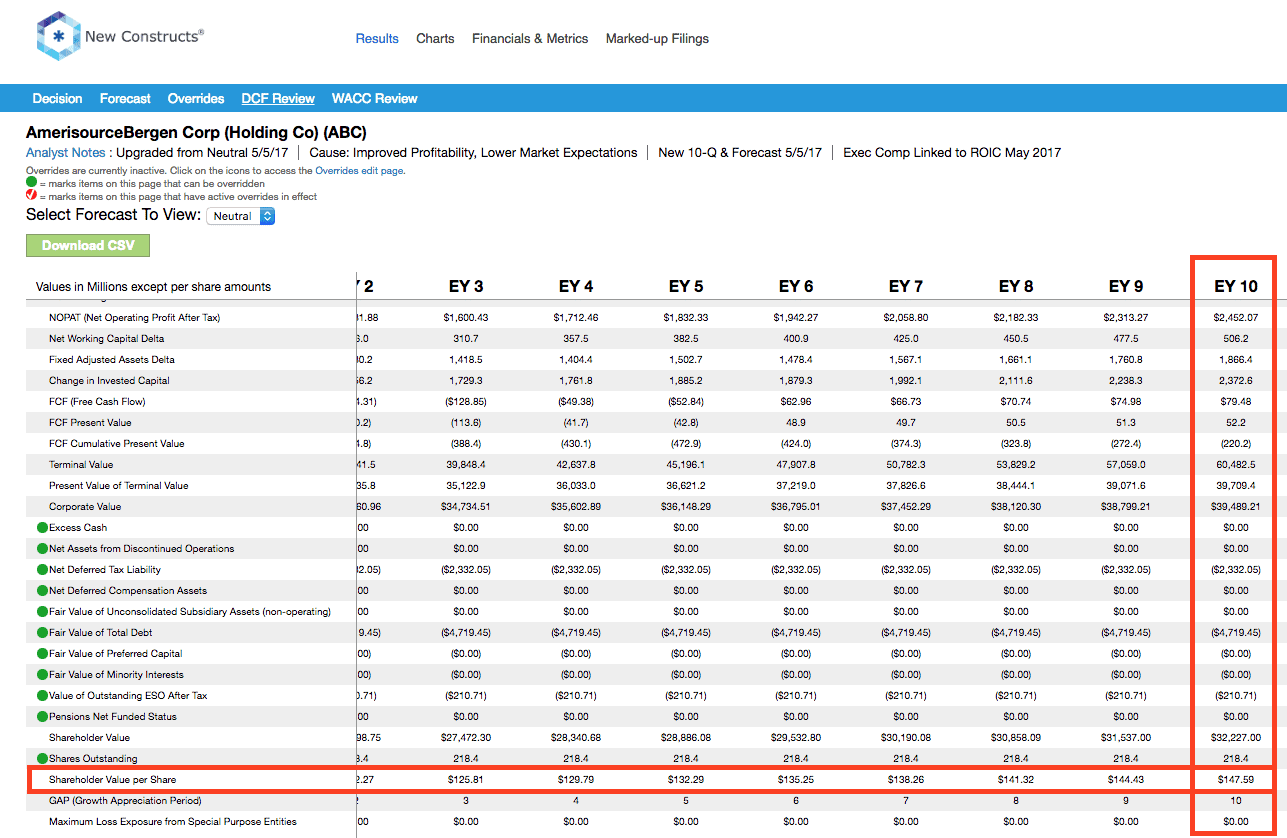The height and width of the screenshot is (838, 1287).
Task: Click the $32,227.00 shareholder value cell
Action: click(x=1236, y=738)
